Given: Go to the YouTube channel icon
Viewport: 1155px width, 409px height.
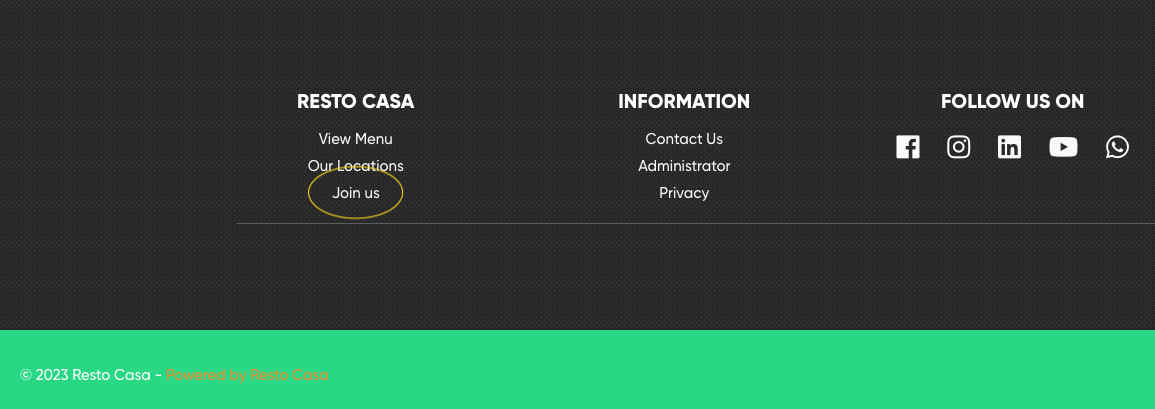Looking at the screenshot, I should click(1063, 147).
